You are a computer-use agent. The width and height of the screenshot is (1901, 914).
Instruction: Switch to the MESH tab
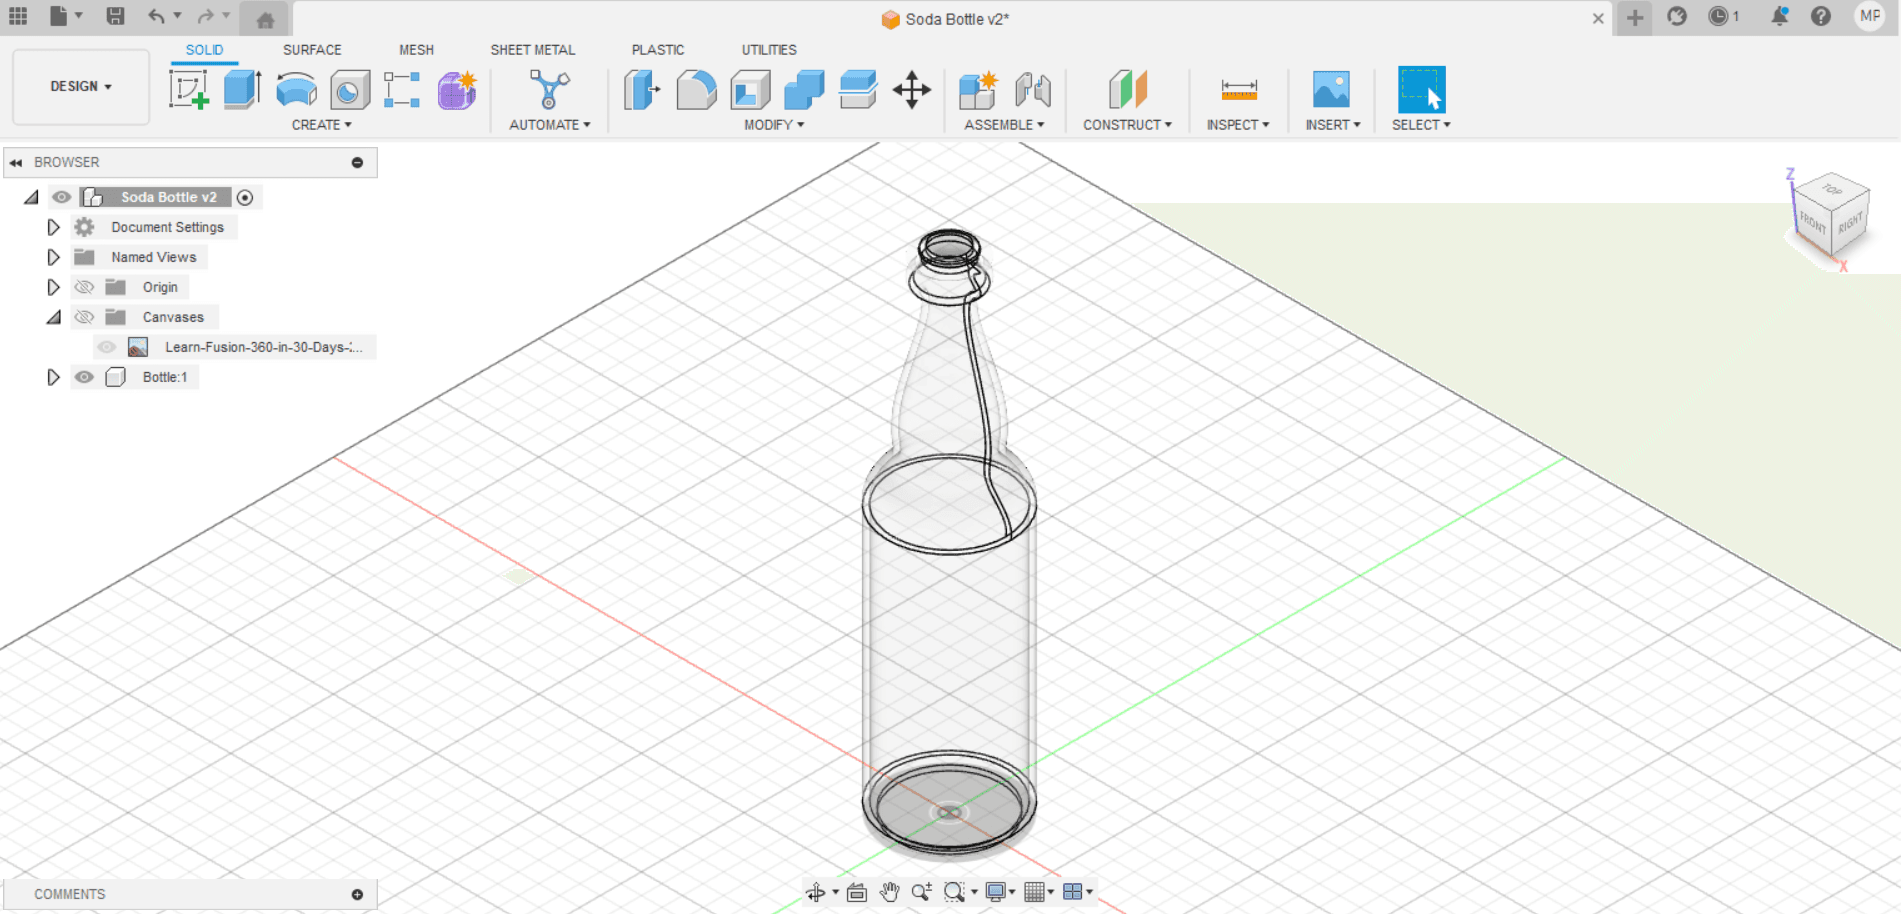[x=416, y=50]
